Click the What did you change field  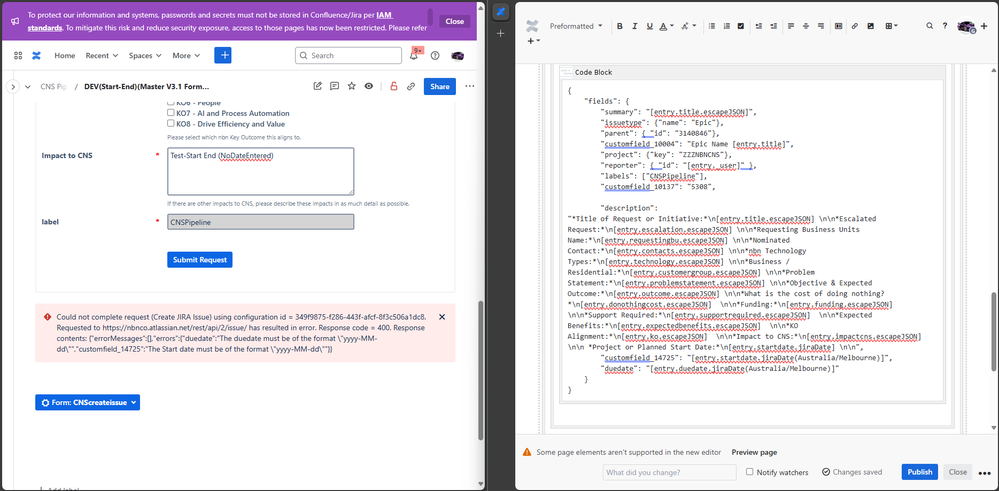click(671, 473)
